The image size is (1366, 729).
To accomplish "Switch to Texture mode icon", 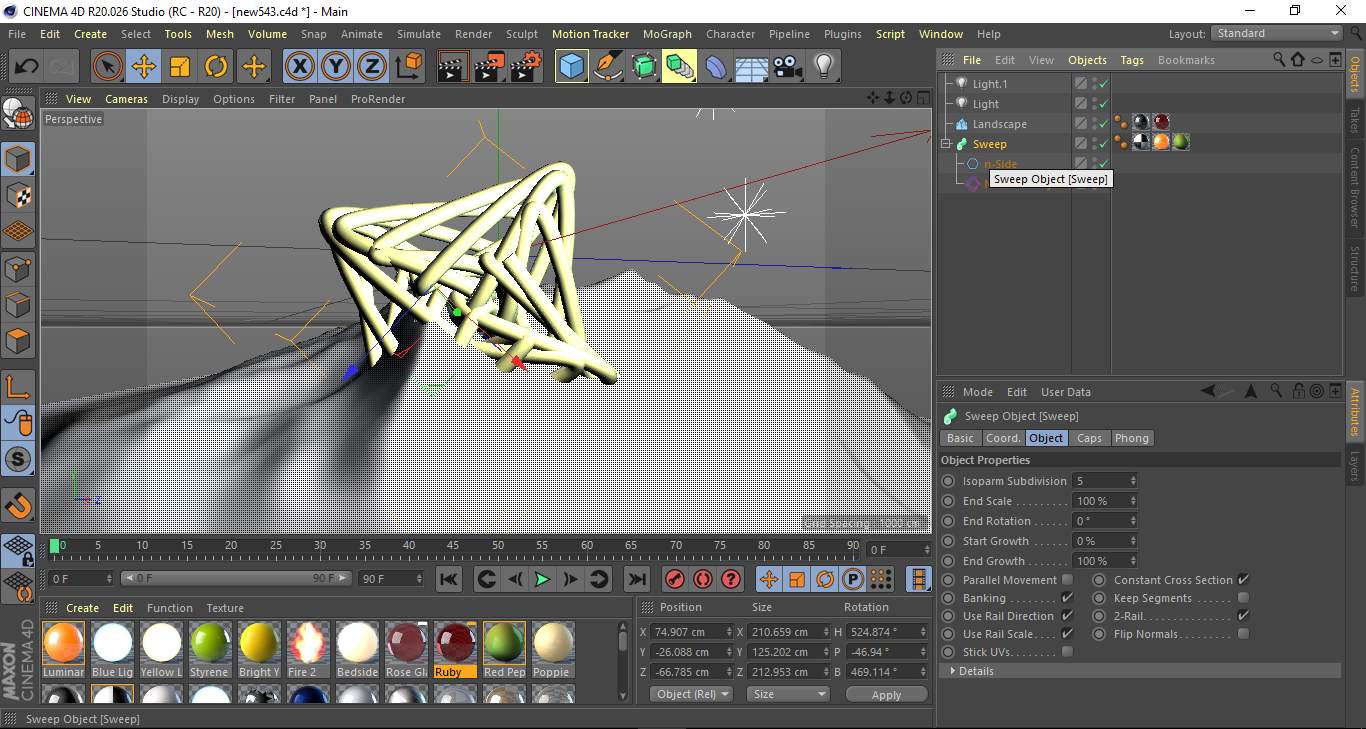I will 18,195.
